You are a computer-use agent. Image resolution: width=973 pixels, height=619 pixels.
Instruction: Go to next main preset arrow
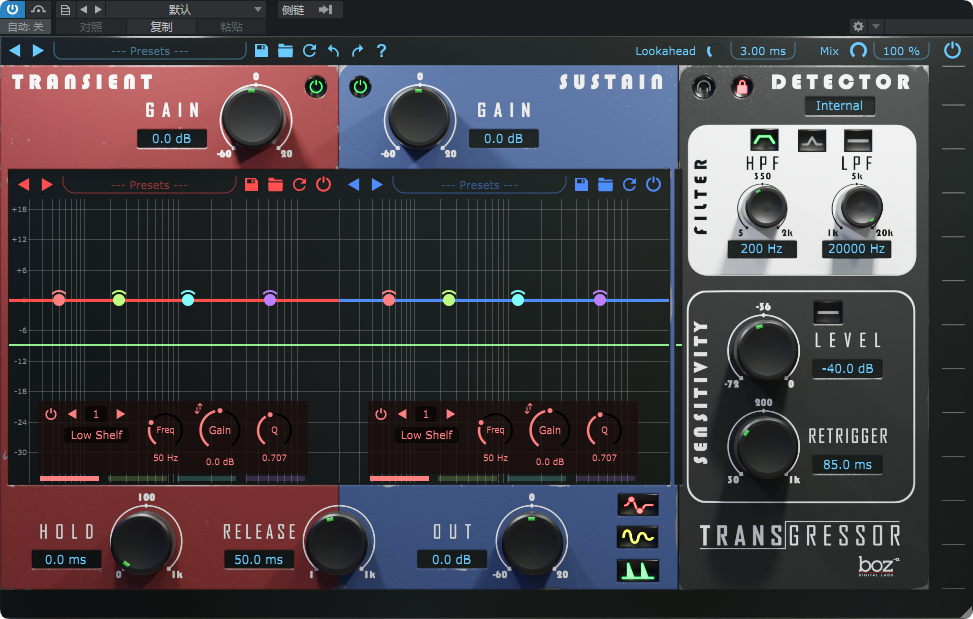(38, 50)
